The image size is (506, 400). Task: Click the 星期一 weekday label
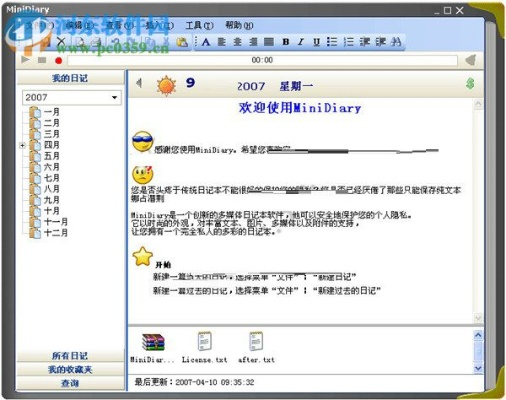[x=297, y=86]
